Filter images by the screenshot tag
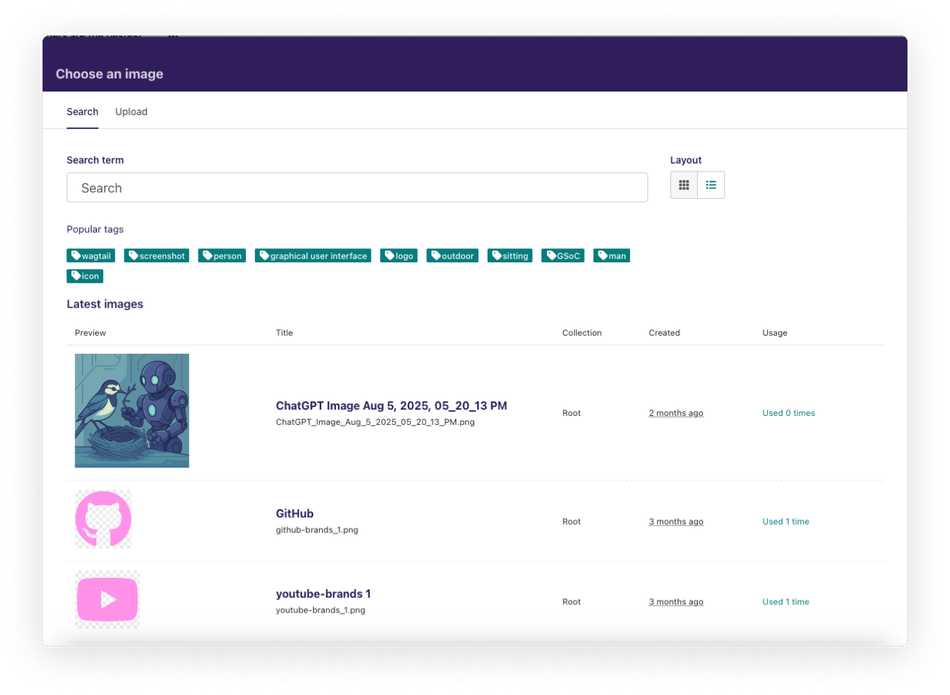 pyautogui.click(x=156, y=255)
